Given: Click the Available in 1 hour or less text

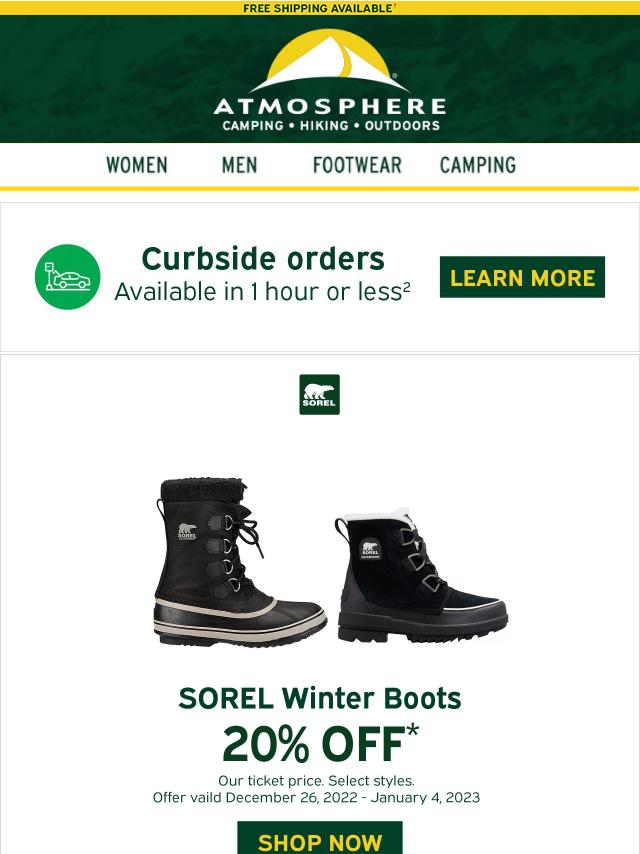Looking at the screenshot, I should coord(262,292).
